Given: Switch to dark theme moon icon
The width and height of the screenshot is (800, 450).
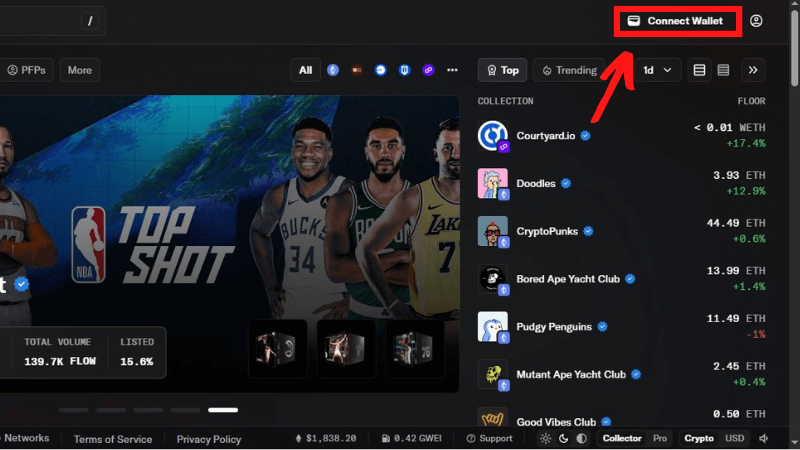Looking at the screenshot, I should pos(563,438).
